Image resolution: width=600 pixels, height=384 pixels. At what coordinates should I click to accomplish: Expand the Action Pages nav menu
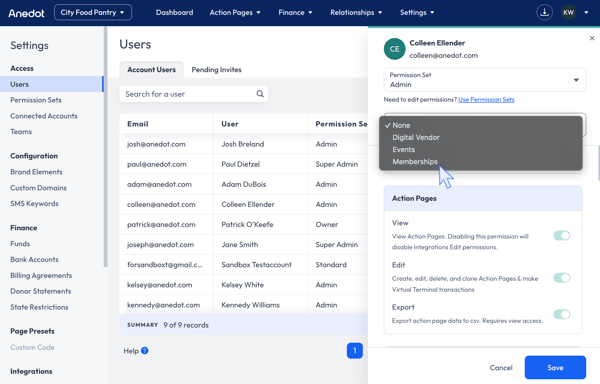tap(235, 13)
